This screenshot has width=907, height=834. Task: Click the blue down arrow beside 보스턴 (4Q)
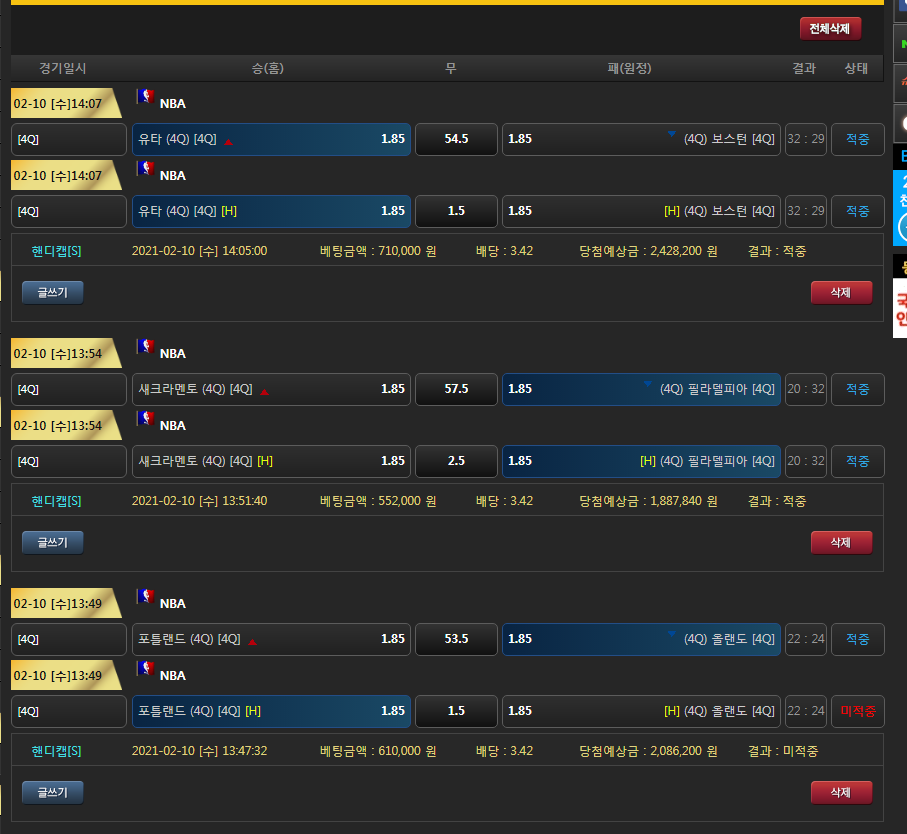coord(672,134)
